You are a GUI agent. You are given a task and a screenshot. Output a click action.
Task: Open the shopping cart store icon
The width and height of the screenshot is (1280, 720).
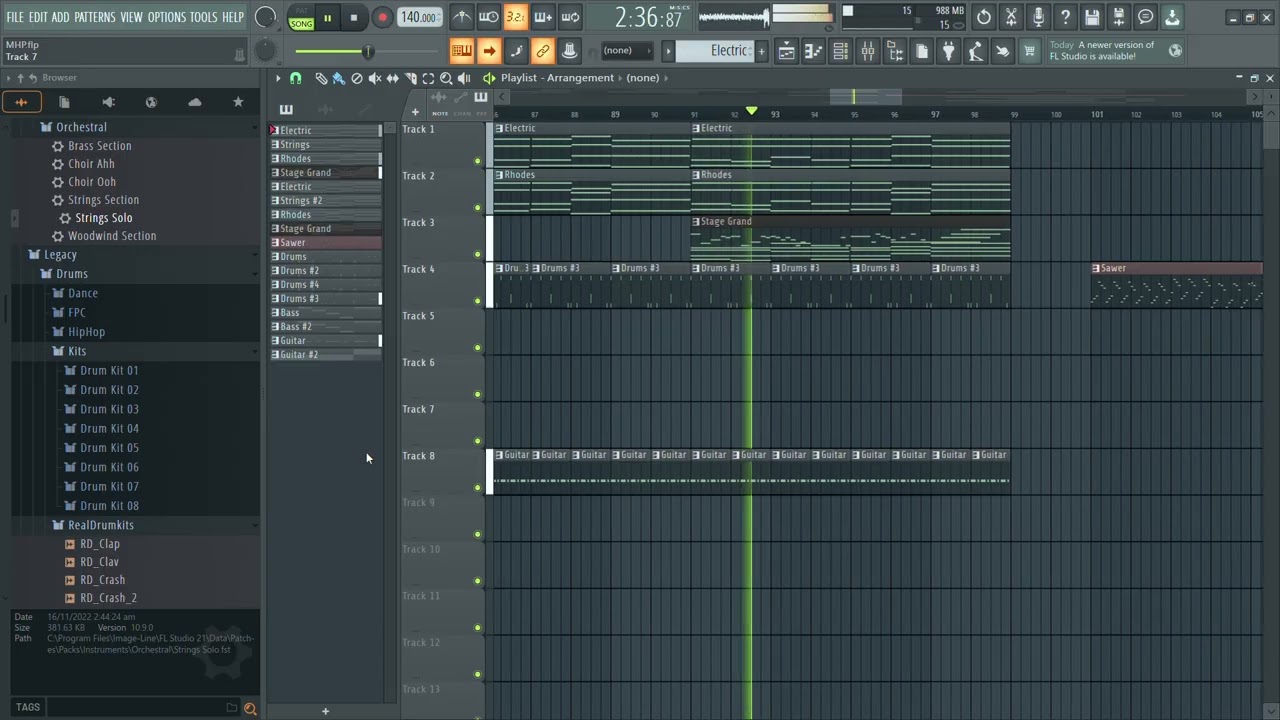(x=1029, y=51)
